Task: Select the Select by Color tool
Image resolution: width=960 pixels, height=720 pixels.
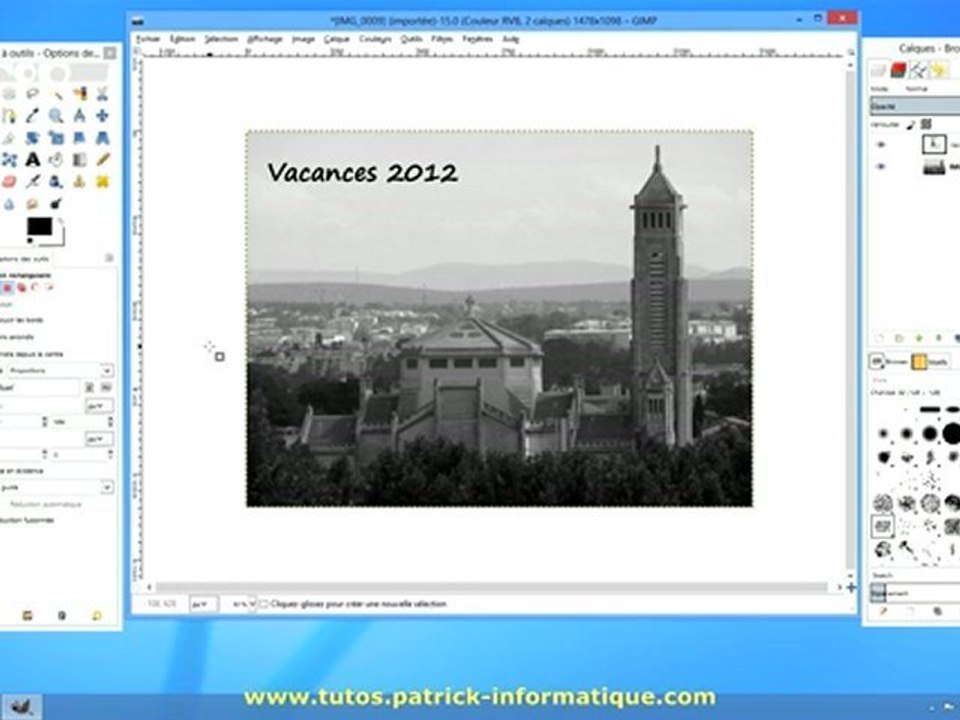Action: click(80, 94)
